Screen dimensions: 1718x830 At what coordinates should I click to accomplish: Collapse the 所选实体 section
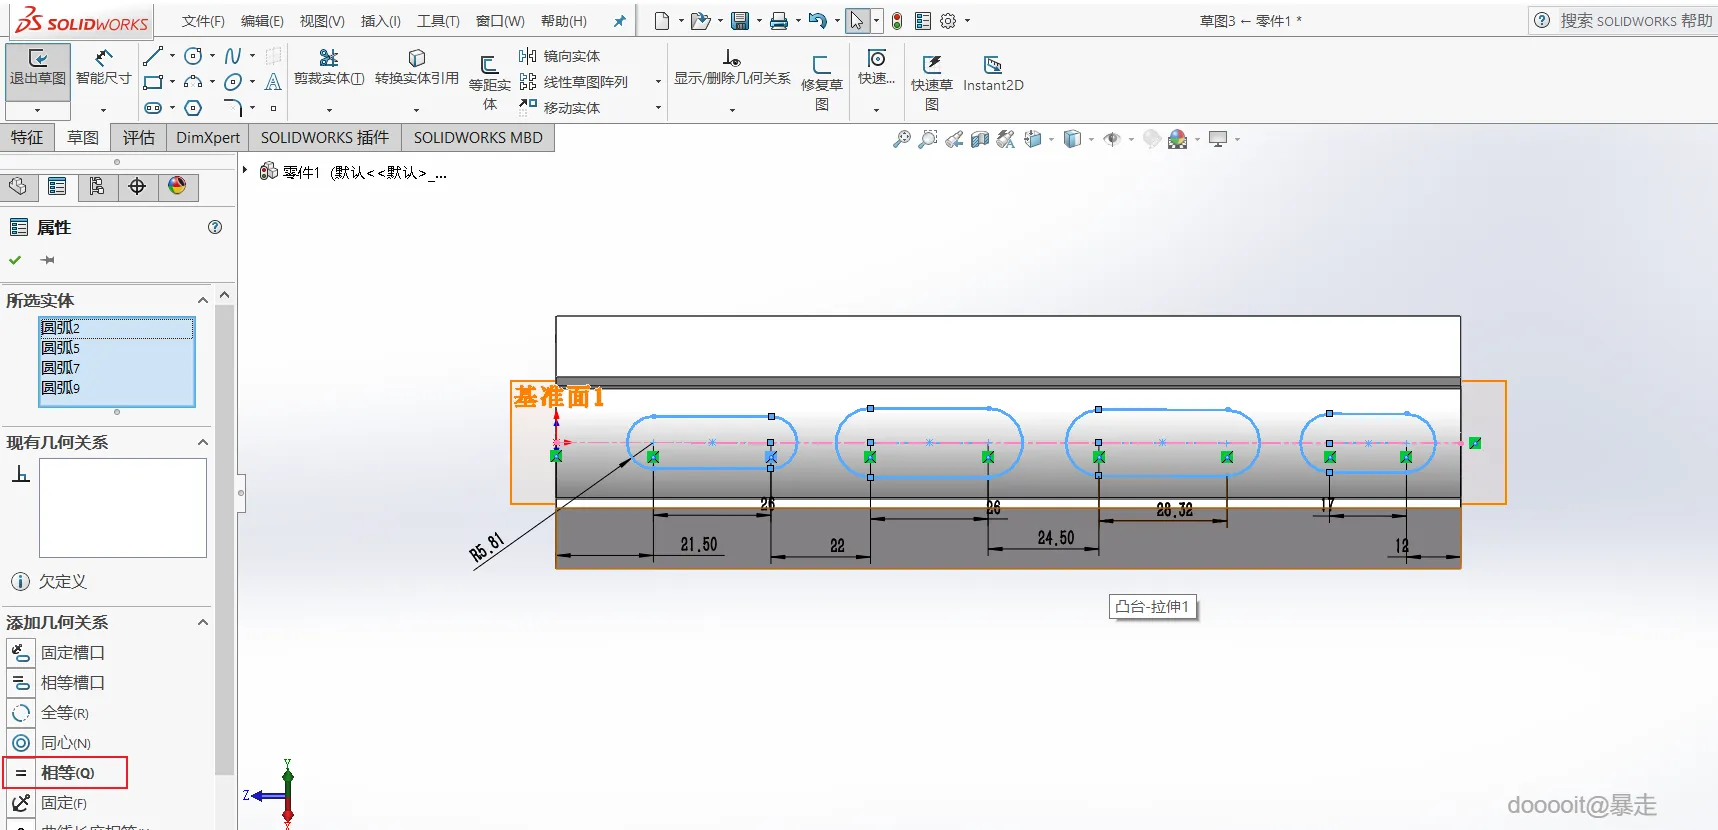point(203,300)
